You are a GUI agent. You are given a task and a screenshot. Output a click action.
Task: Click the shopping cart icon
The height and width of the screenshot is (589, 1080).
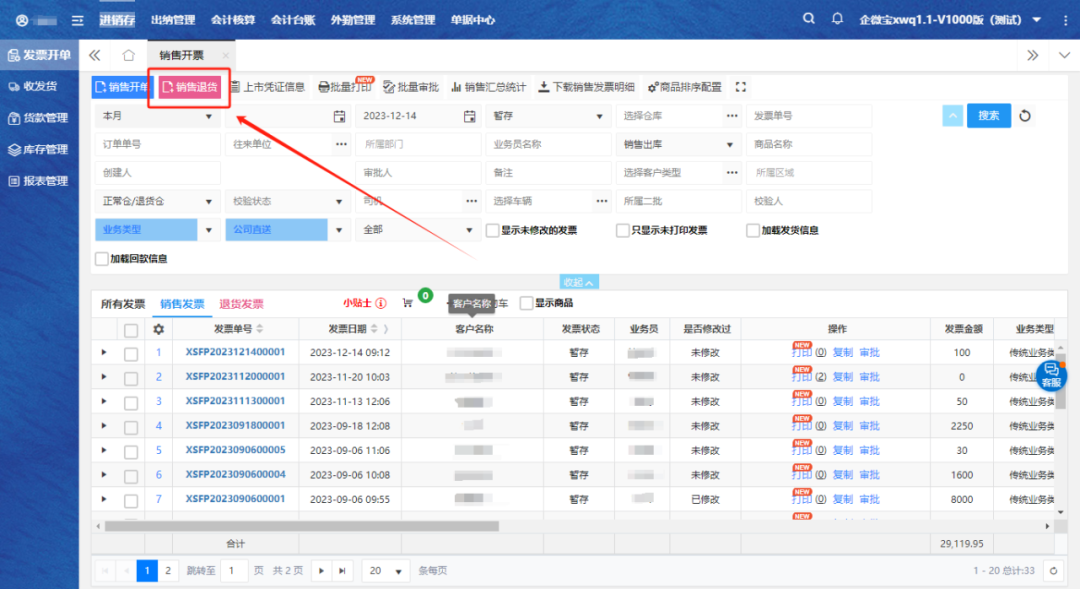[x=407, y=303]
